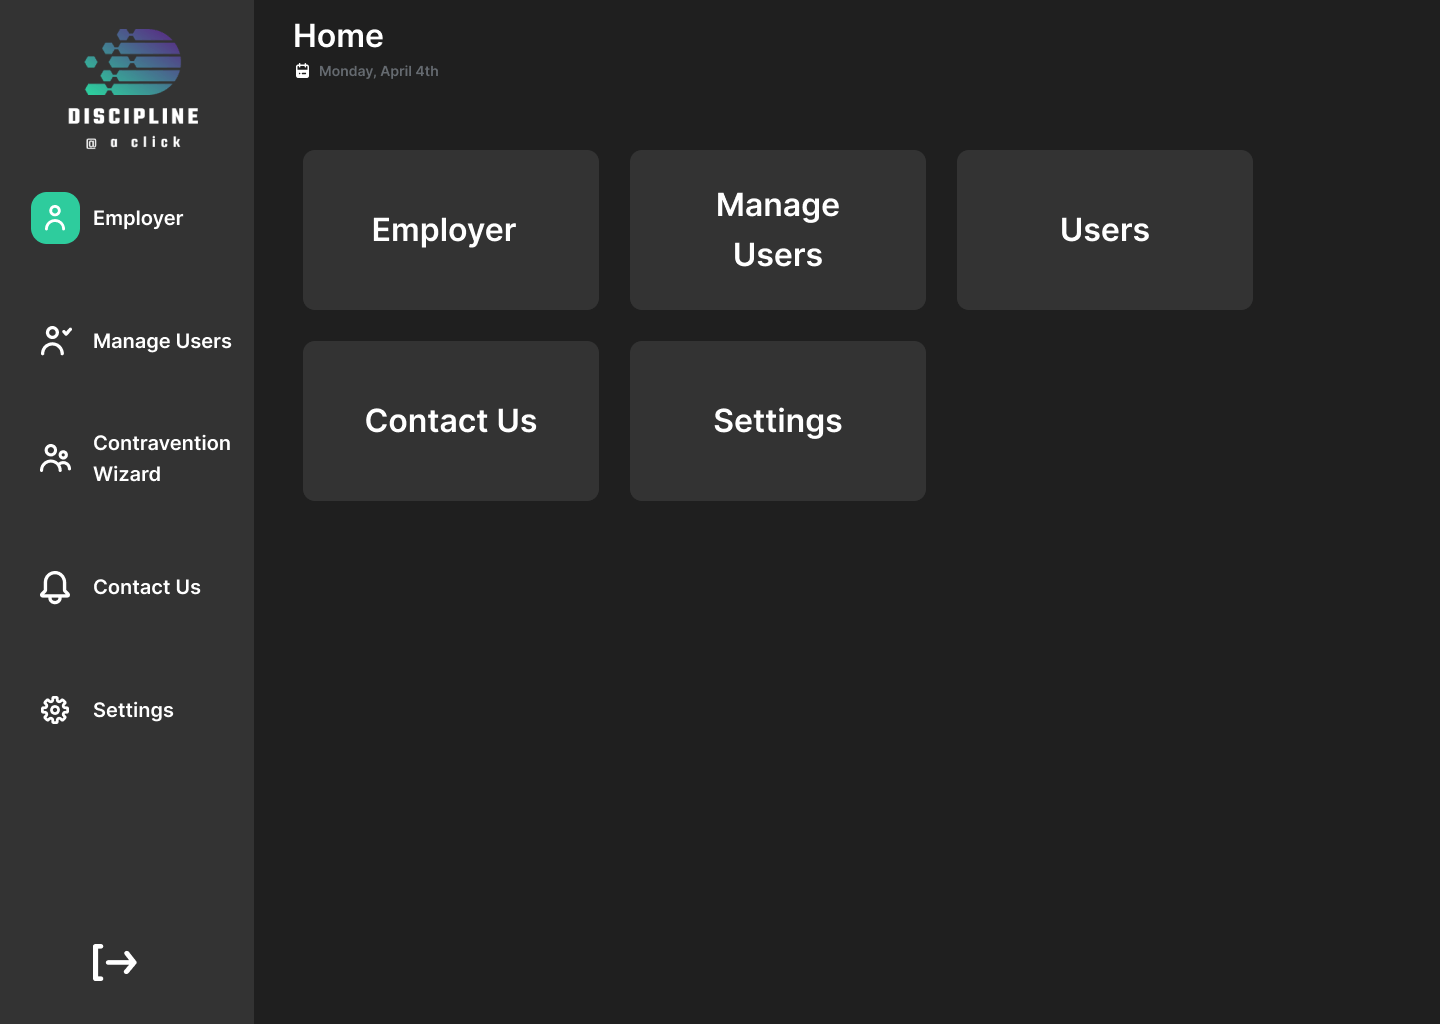The image size is (1440, 1024).
Task: Open Employer from the sidebar menu label
Action: pos(138,218)
